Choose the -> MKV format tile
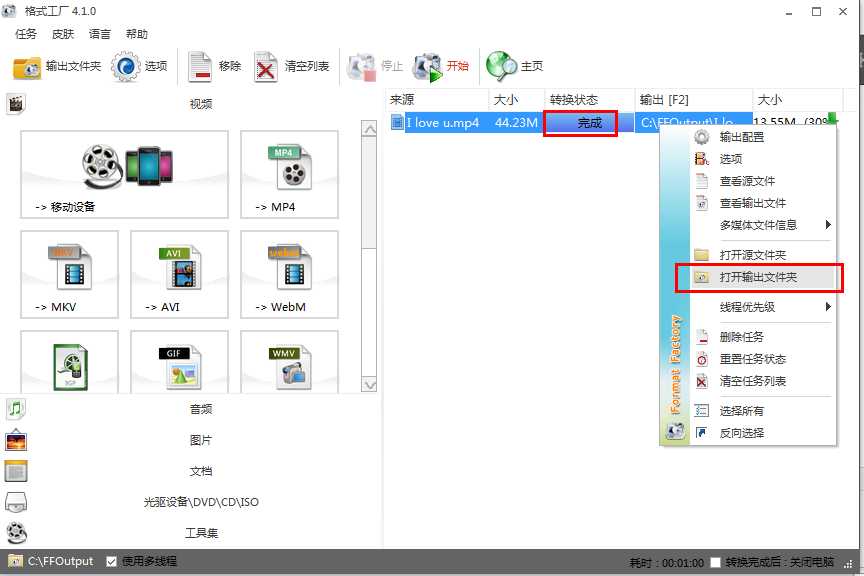 pyautogui.click(x=69, y=274)
